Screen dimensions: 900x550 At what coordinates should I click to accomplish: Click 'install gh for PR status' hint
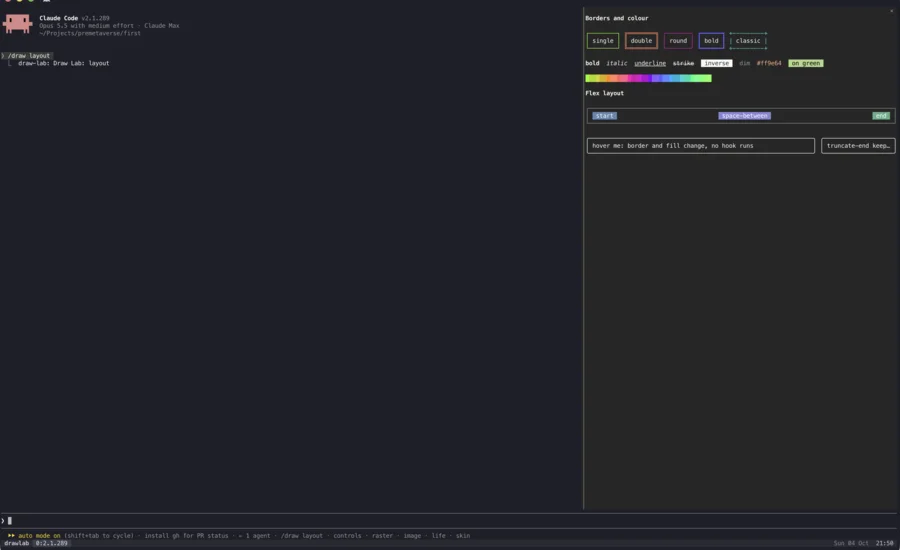(186, 536)
